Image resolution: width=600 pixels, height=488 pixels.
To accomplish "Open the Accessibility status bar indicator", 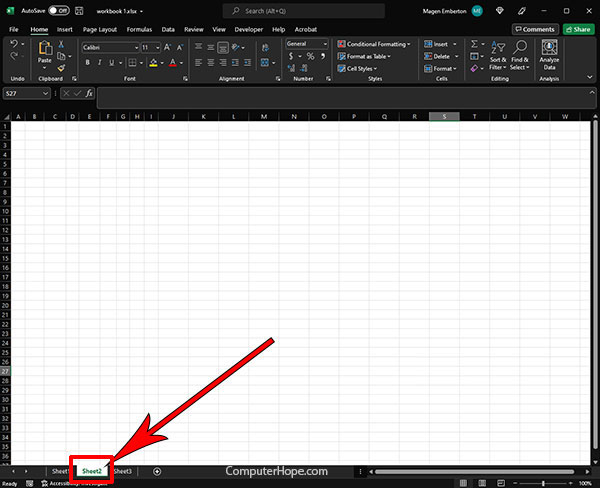I will coord(74,483).
